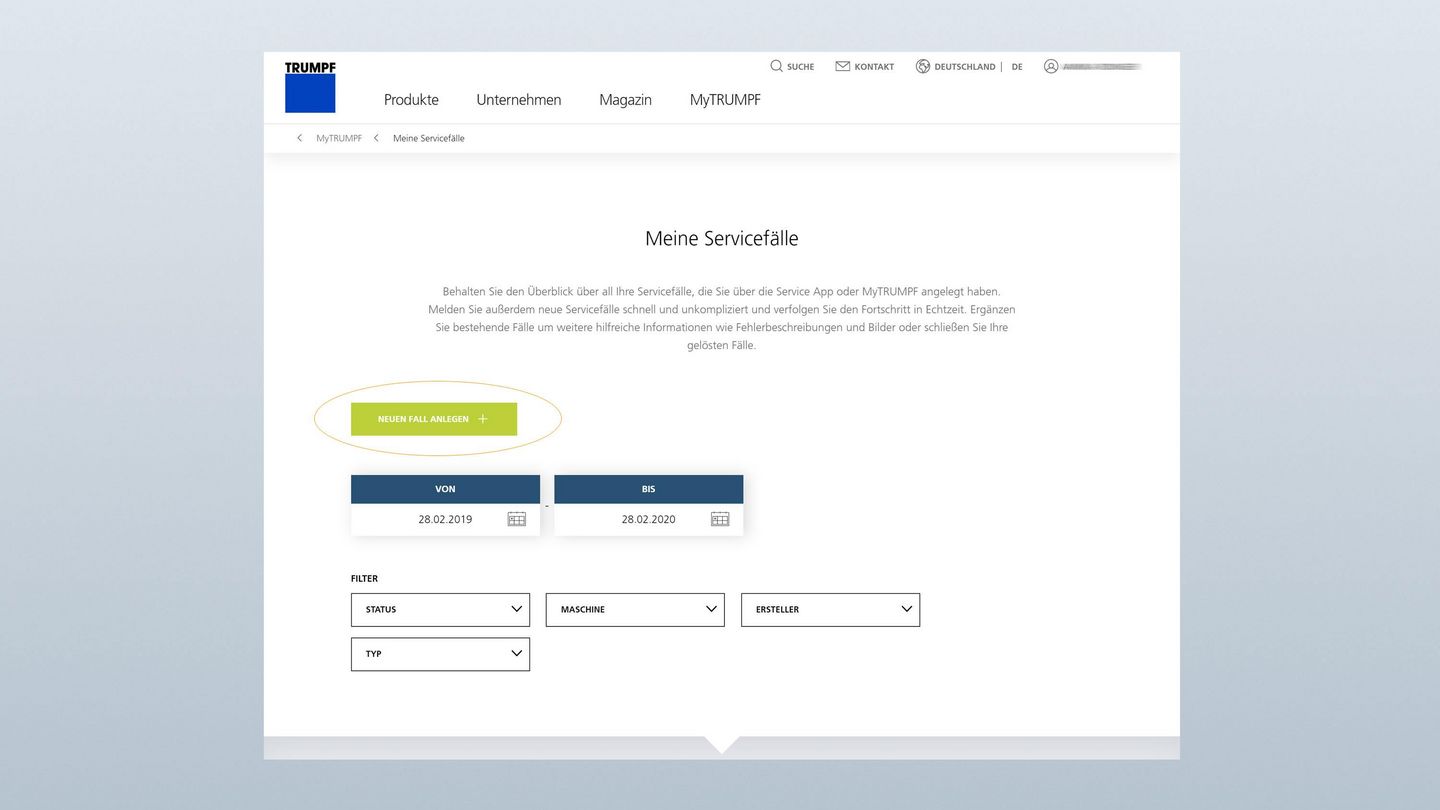Expand the STATUS filter dropdown
Screen dimensions: 1440x810
pos(440,609)
